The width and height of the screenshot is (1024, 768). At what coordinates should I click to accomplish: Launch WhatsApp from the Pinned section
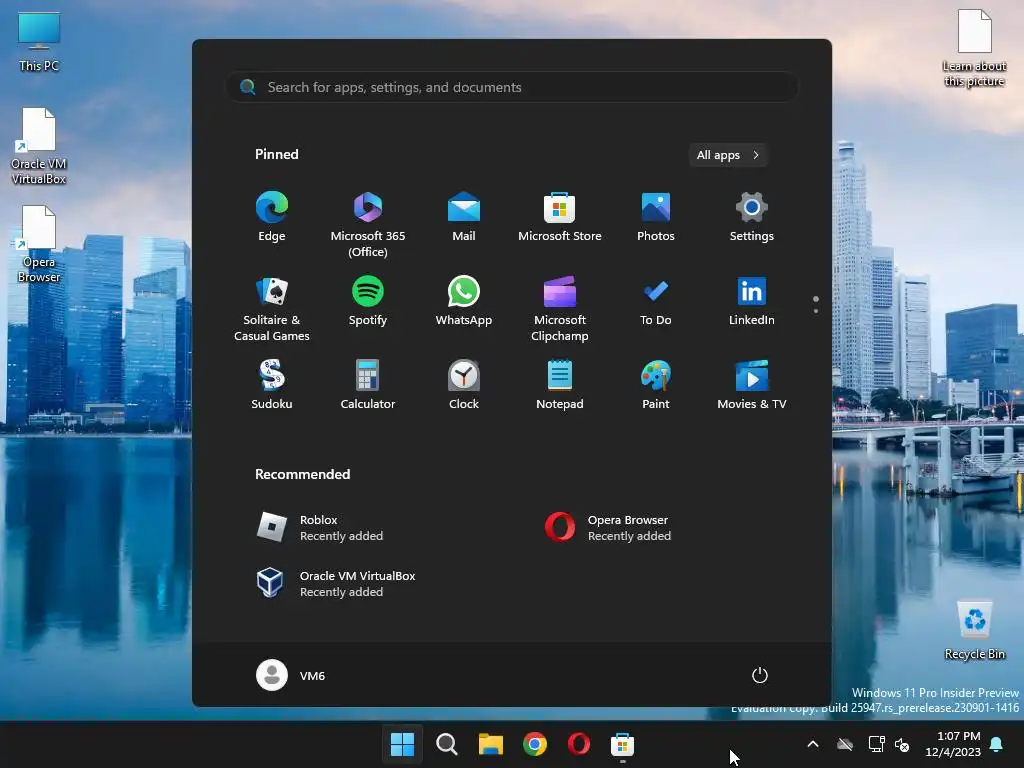[x=464, y=301]
